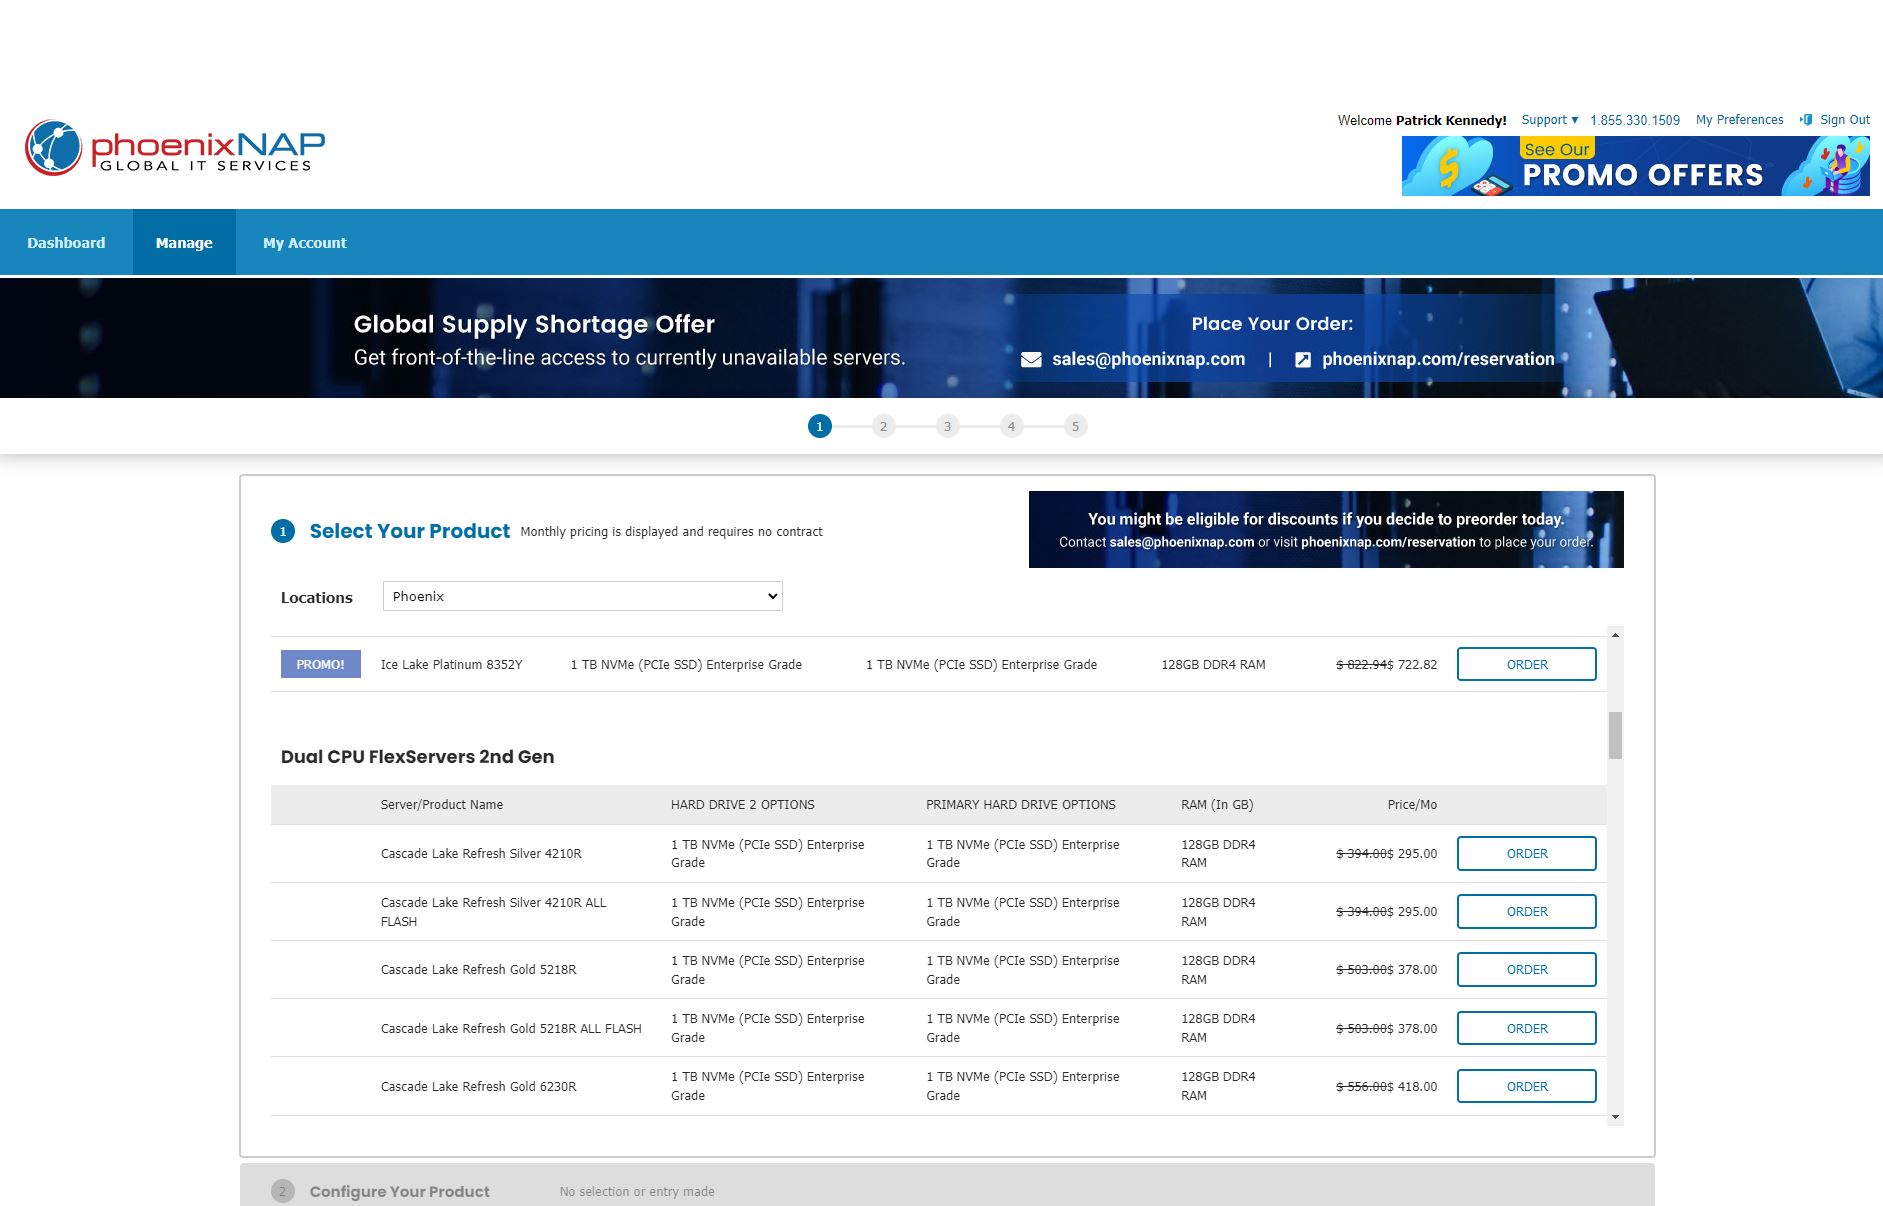Order the Cascade Lake Refresh Gold 6230R

pyautogui.click(x=1526, y=1086)
